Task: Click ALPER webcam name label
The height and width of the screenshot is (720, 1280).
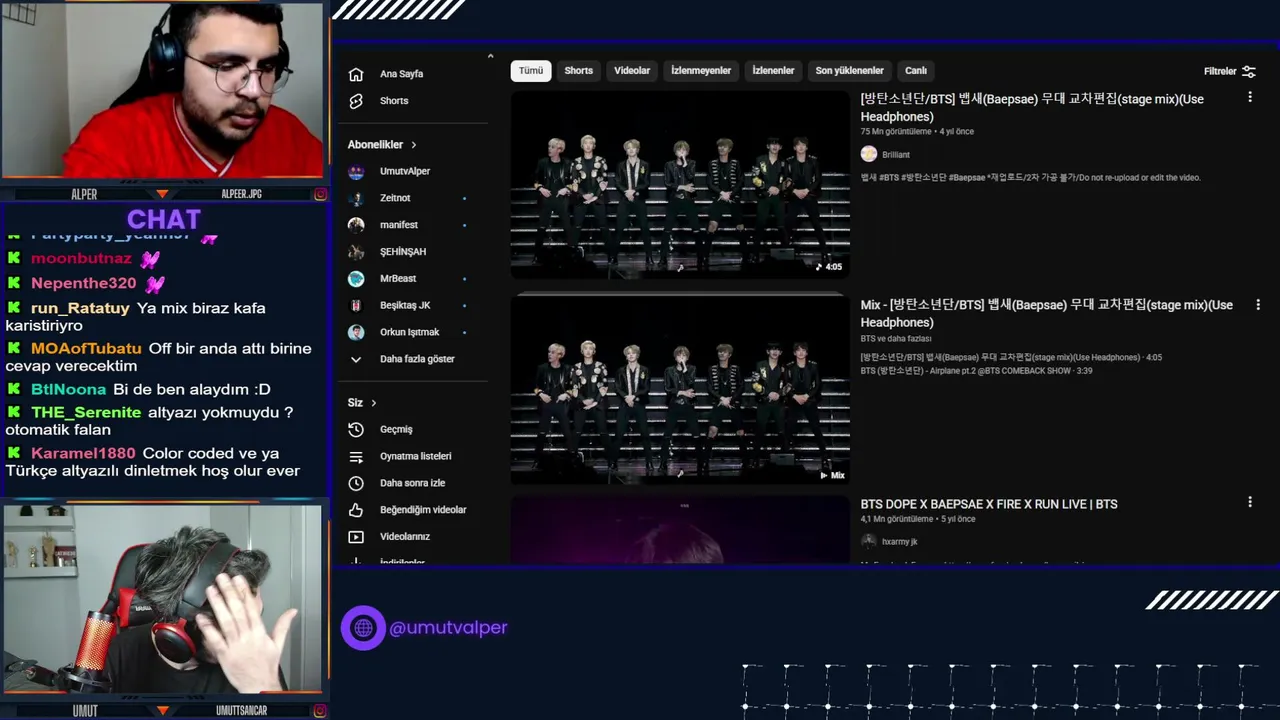Action: (x=84, y=194)
